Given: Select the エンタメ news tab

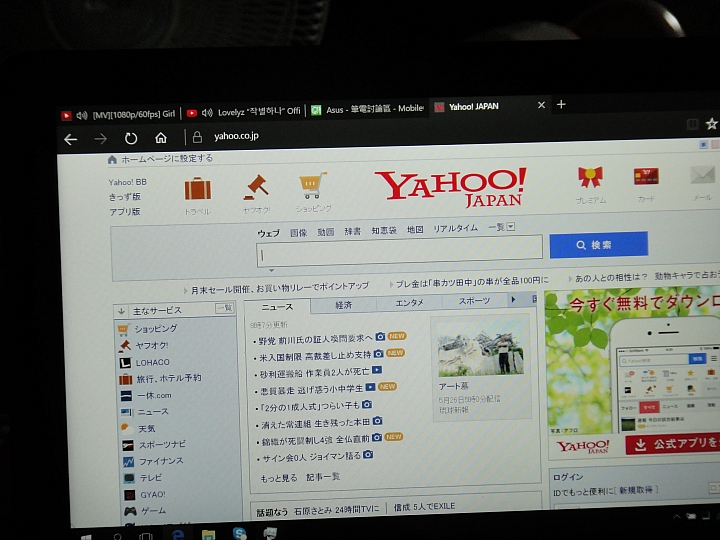Looking at the screenshot, I should tap(409, 303).
